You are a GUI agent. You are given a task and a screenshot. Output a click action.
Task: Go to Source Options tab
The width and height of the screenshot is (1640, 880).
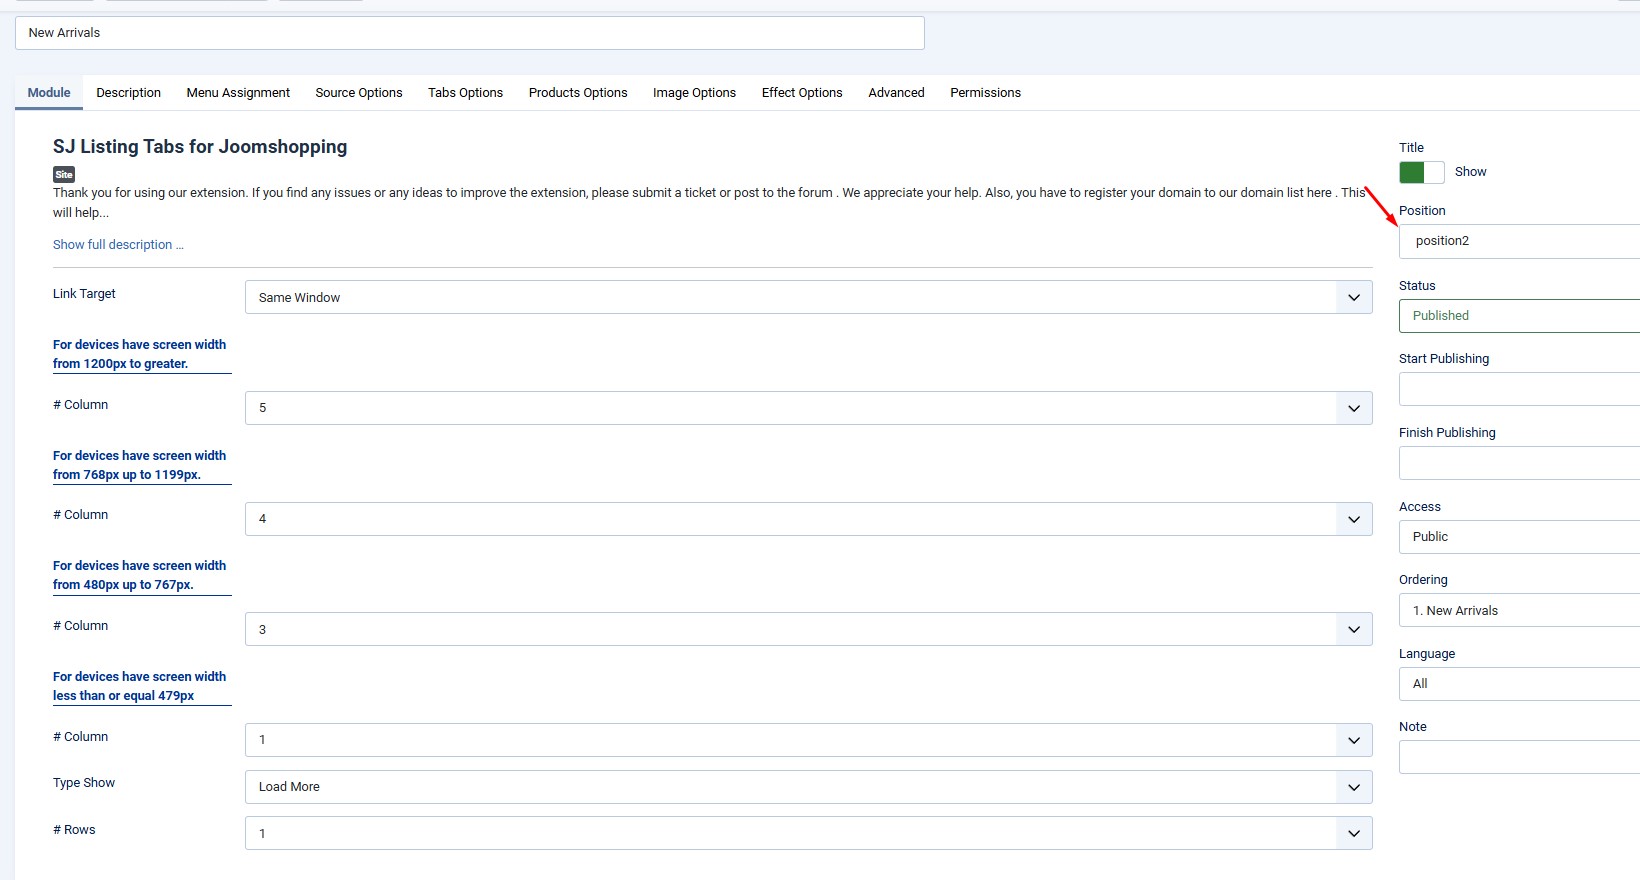coord(359,93)
